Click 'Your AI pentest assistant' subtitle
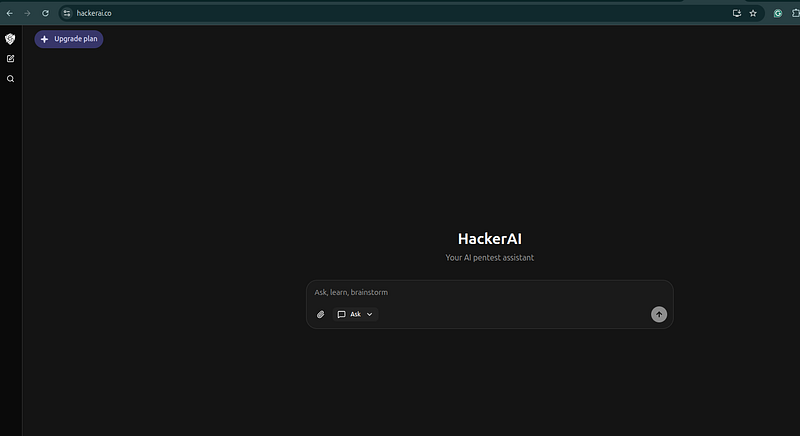 pyautogui.click(x=490, y=258)
